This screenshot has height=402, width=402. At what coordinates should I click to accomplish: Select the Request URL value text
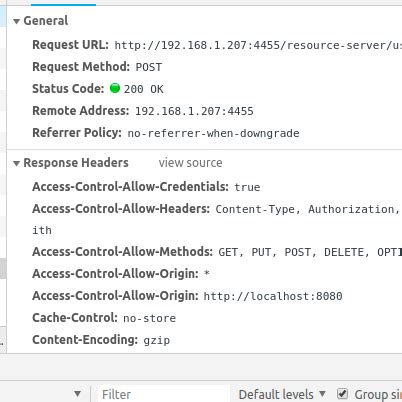click(x=258, y=45)
